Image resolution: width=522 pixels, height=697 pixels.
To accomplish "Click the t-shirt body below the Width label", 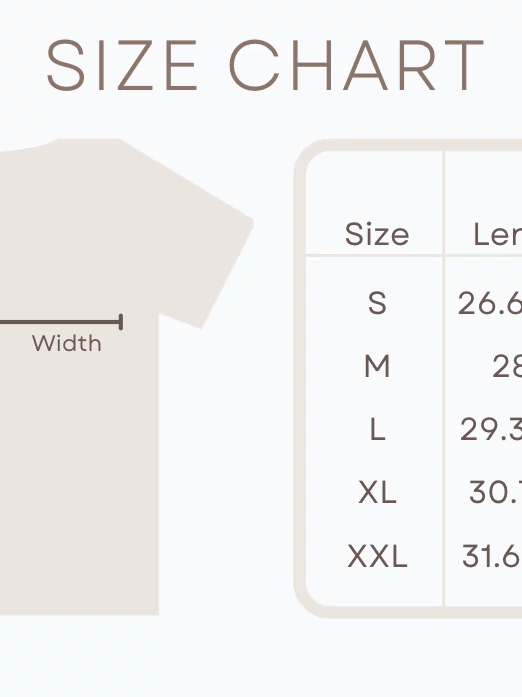I will pos(79,480).
